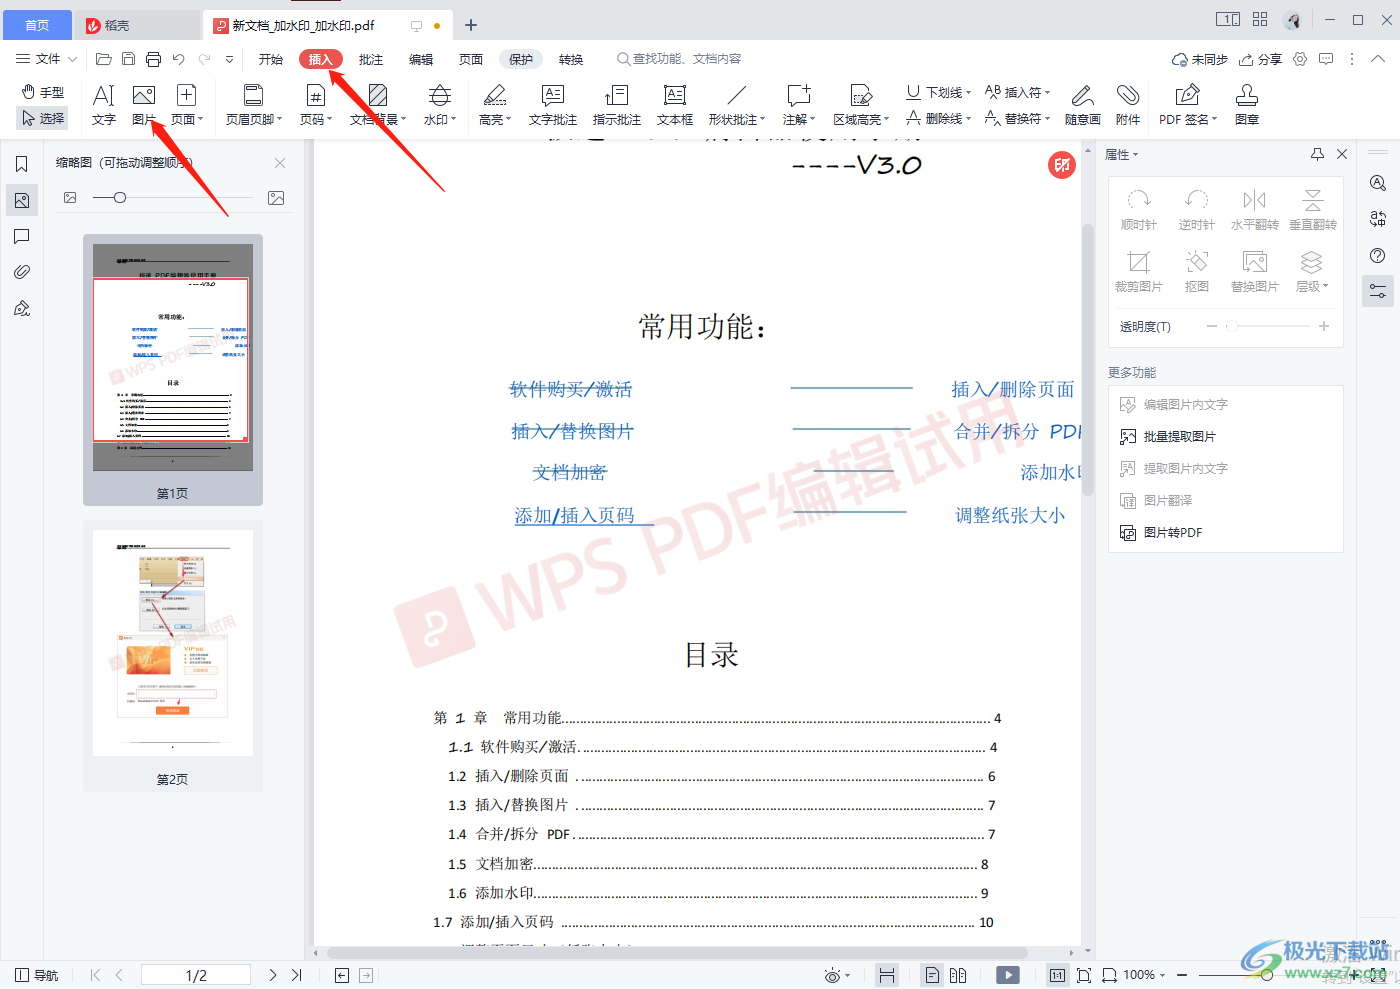Show the comments panel in left sidebar
Viewport: 1400px width, 989px height.
click(22, 236)
